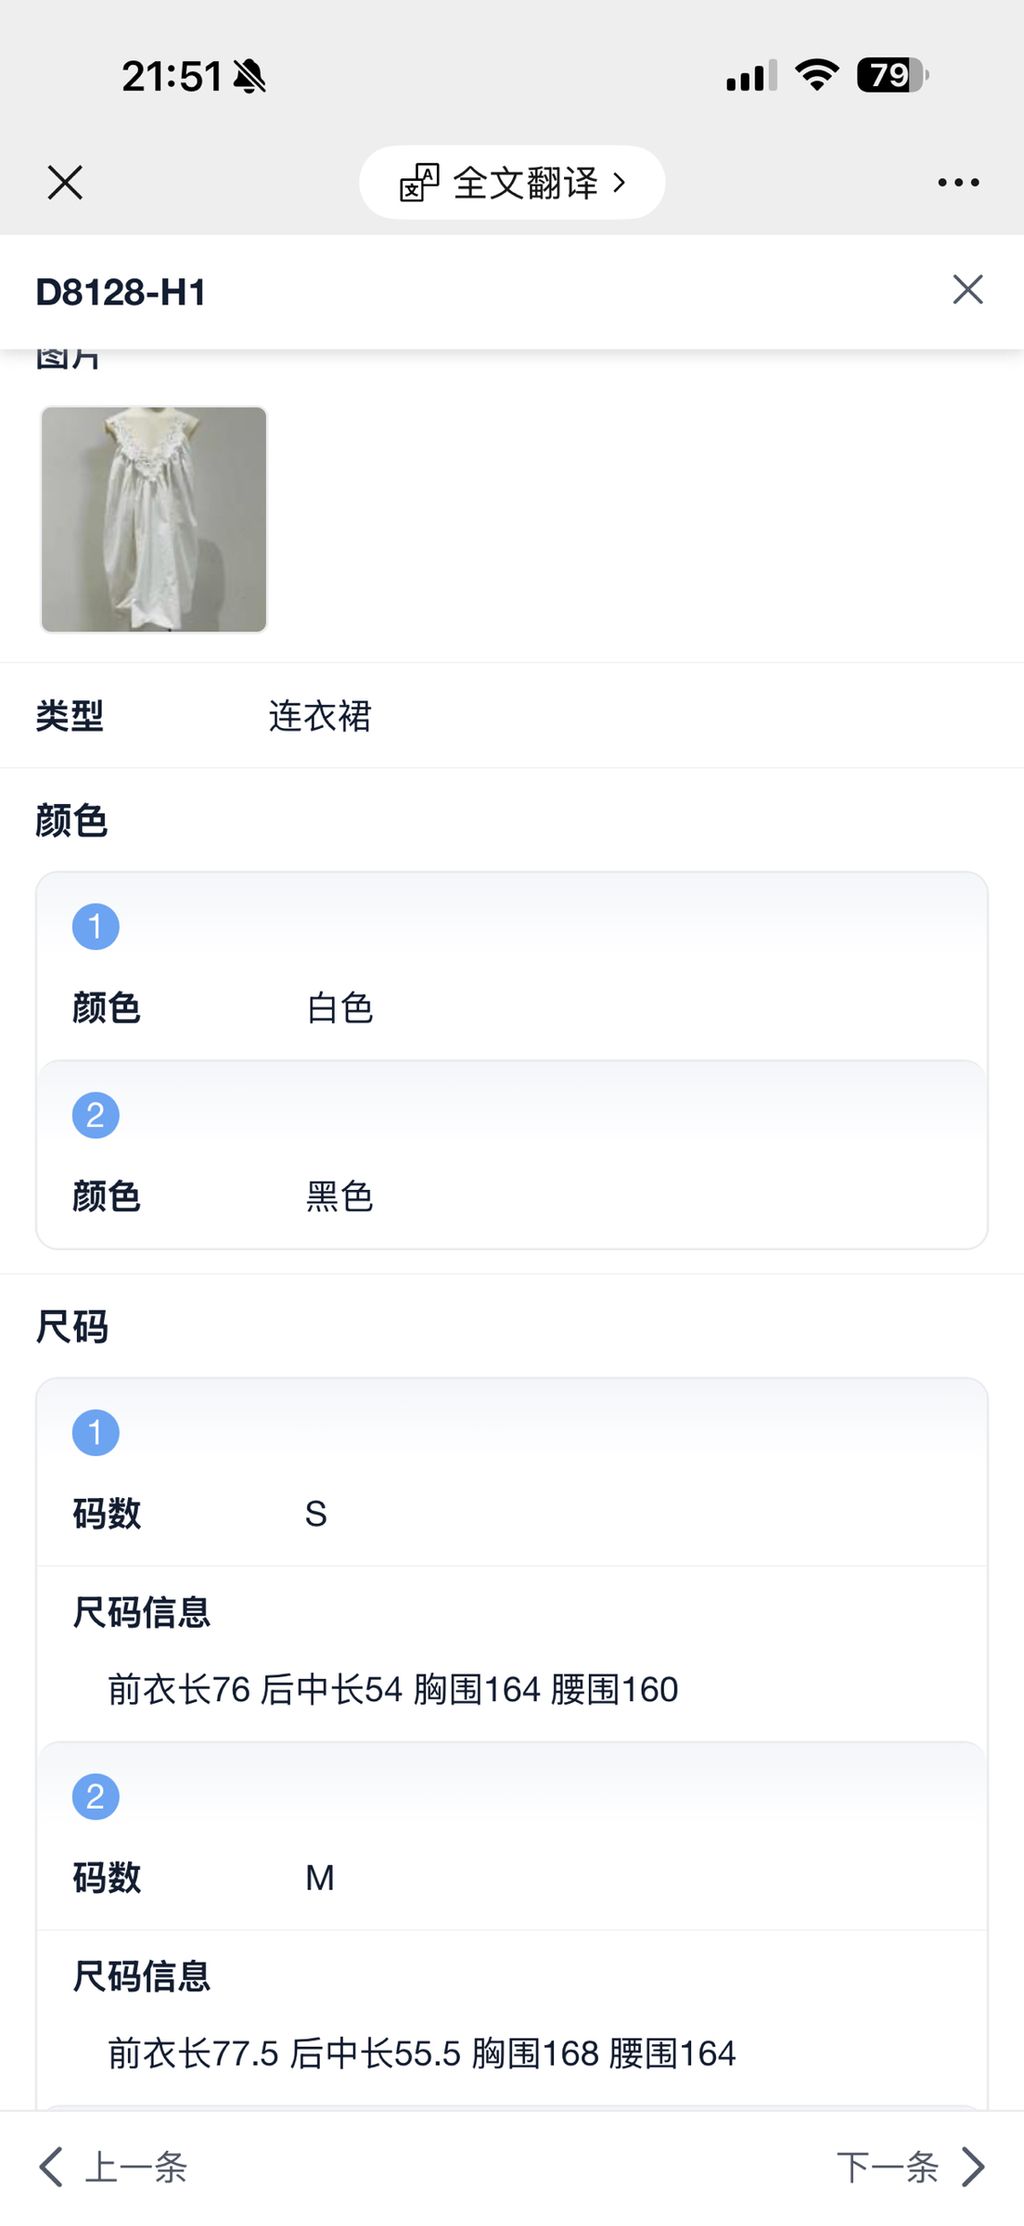Select color entry number 2 badge
The height and width of the screenshot is (2226, 1024).
[x=96, y=1115]
